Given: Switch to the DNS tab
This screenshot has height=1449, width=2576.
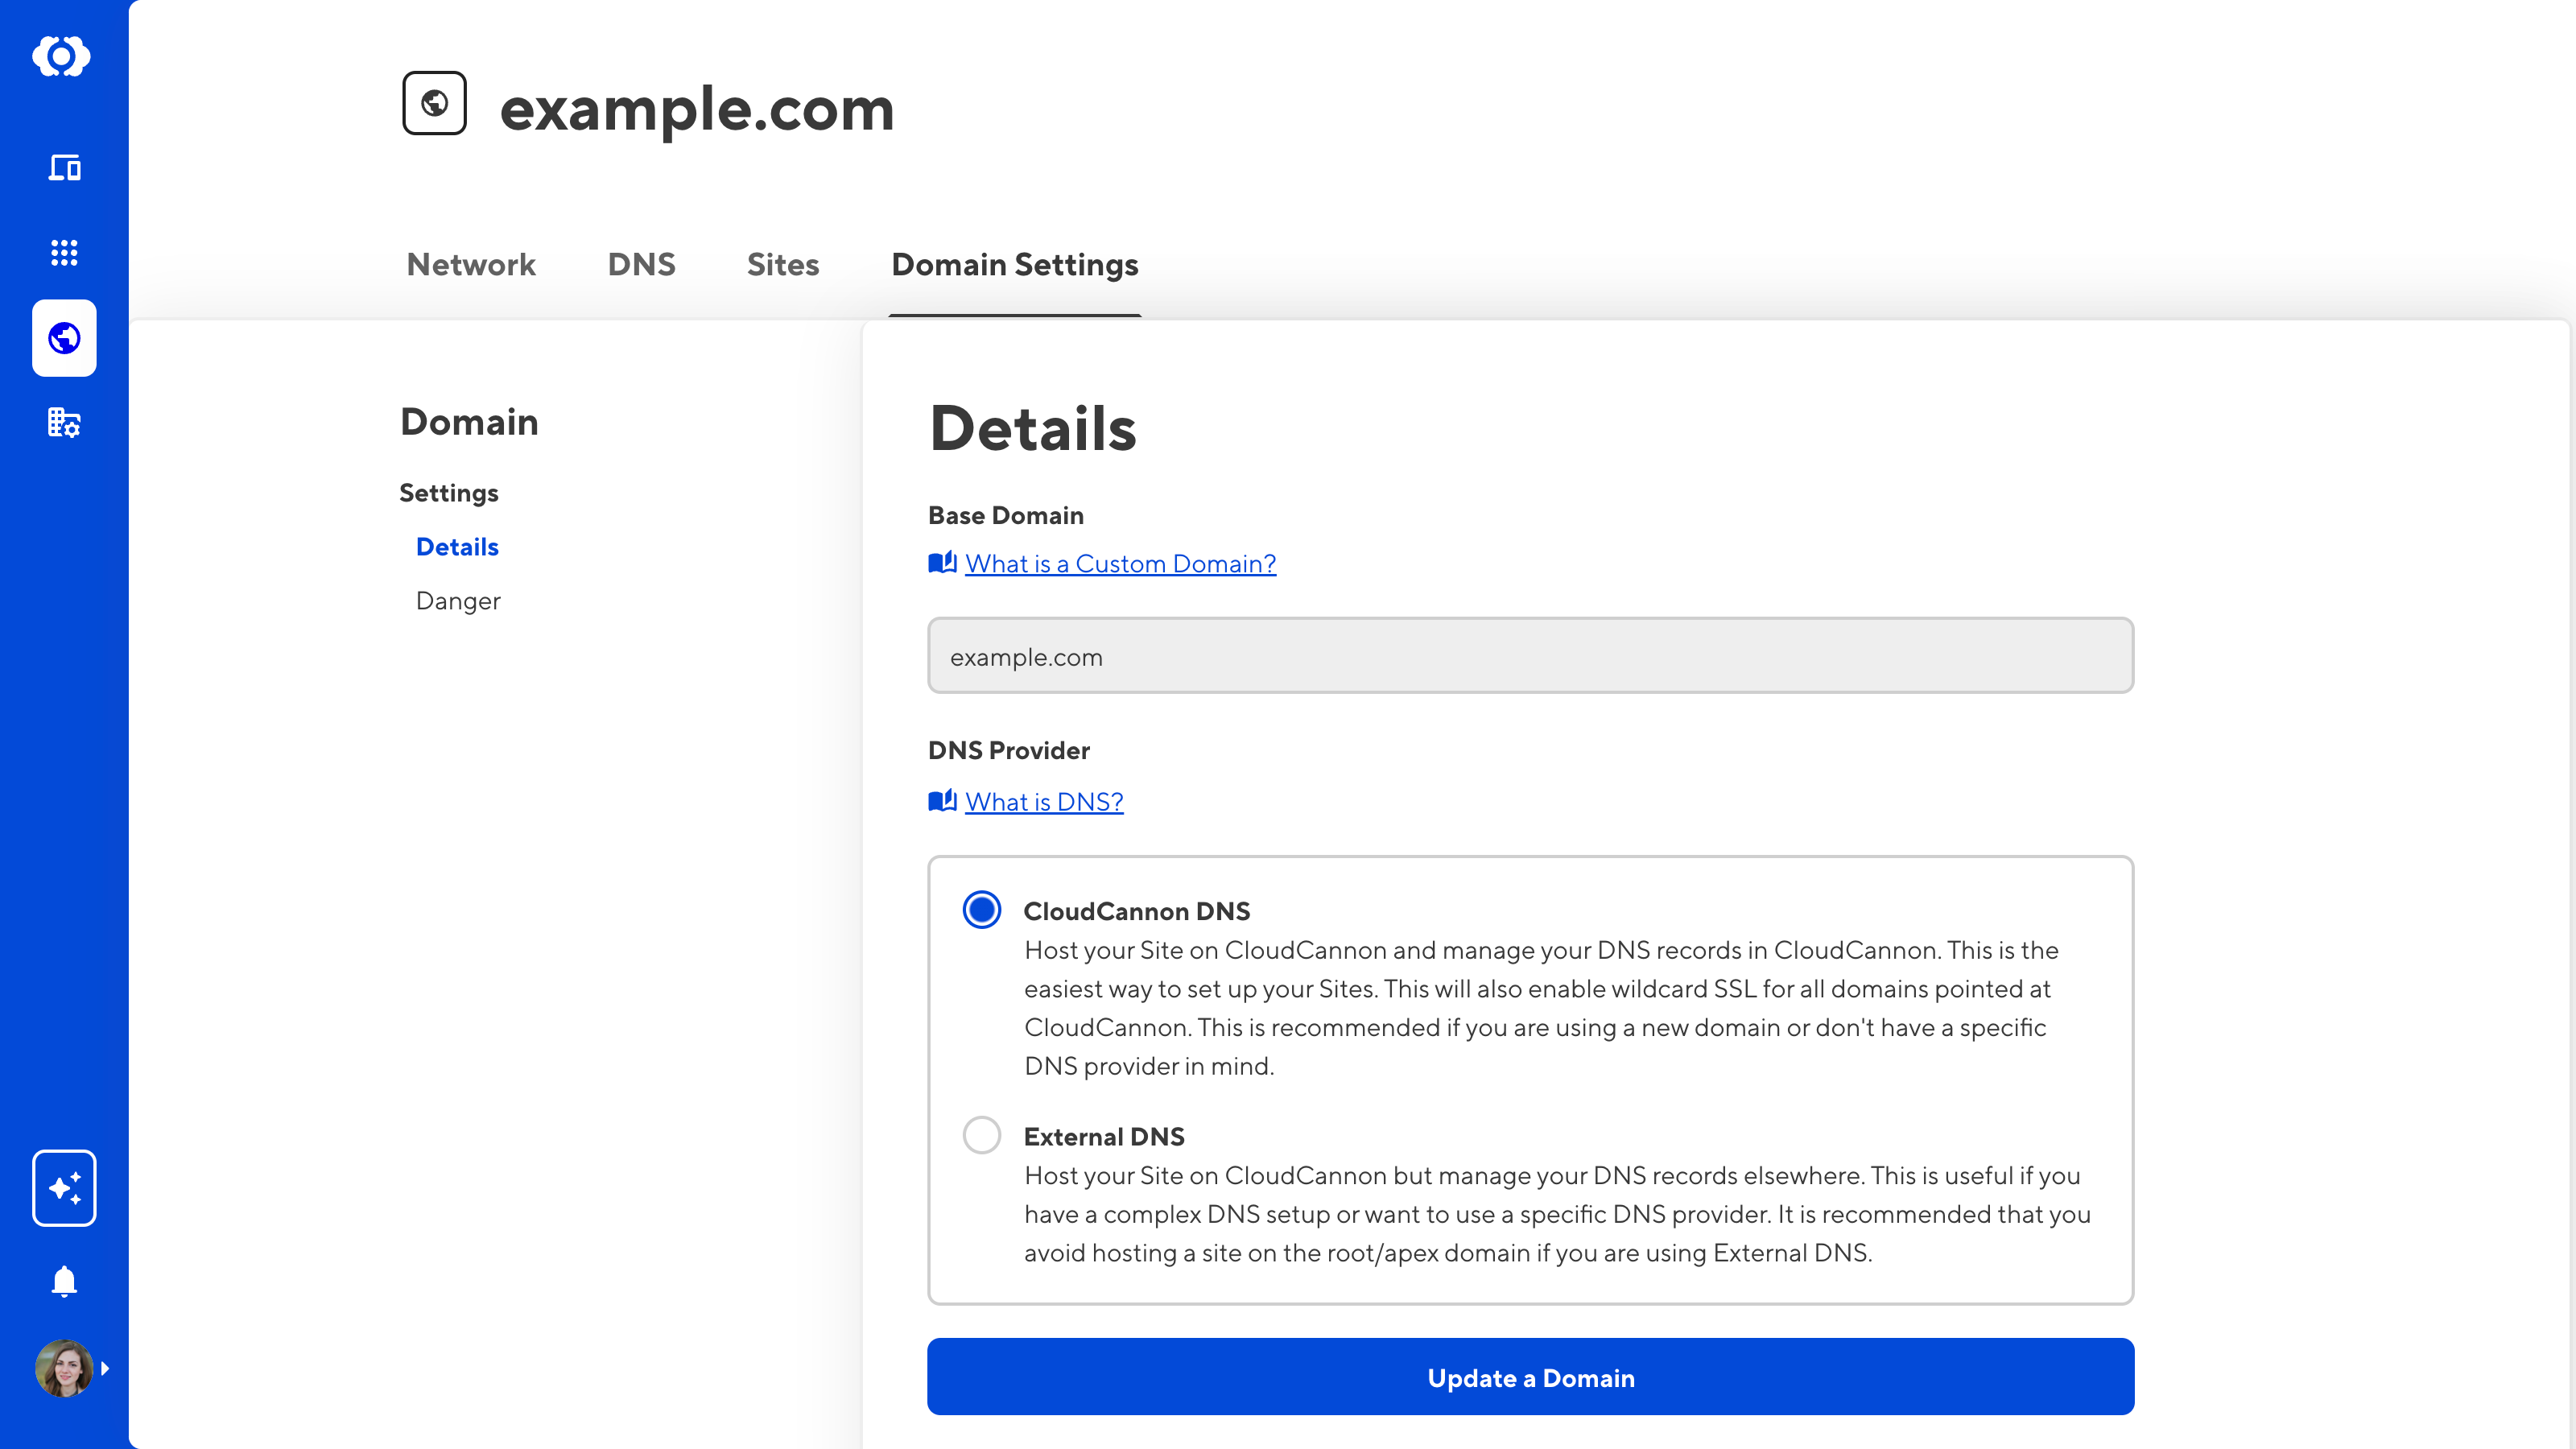Looking at the screenshot, I should pyautogui.click(x=641, y=265).
